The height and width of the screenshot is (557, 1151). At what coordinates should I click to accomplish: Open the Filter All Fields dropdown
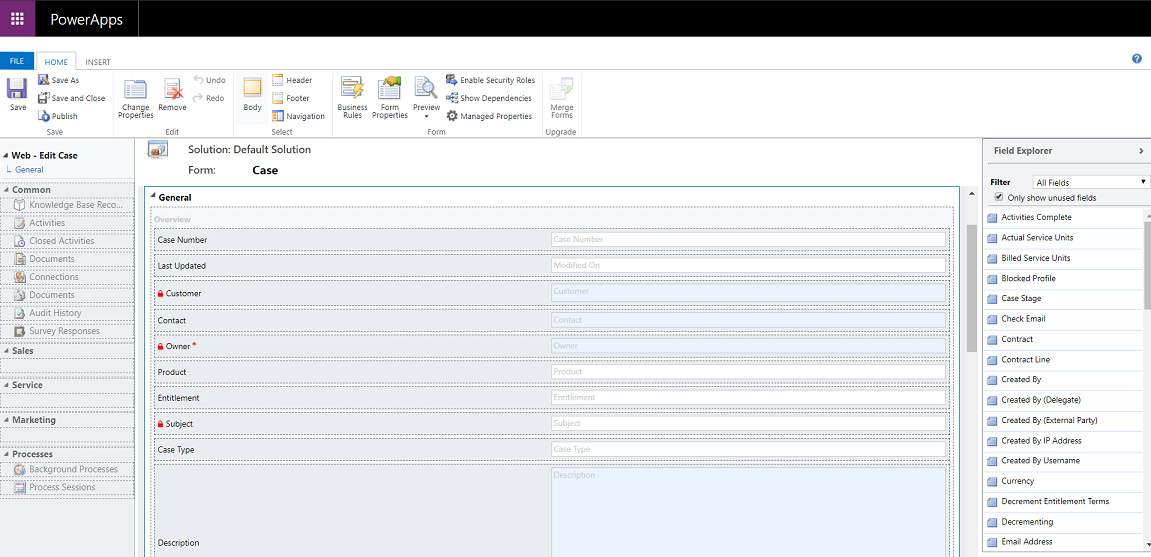point(1090,182)
